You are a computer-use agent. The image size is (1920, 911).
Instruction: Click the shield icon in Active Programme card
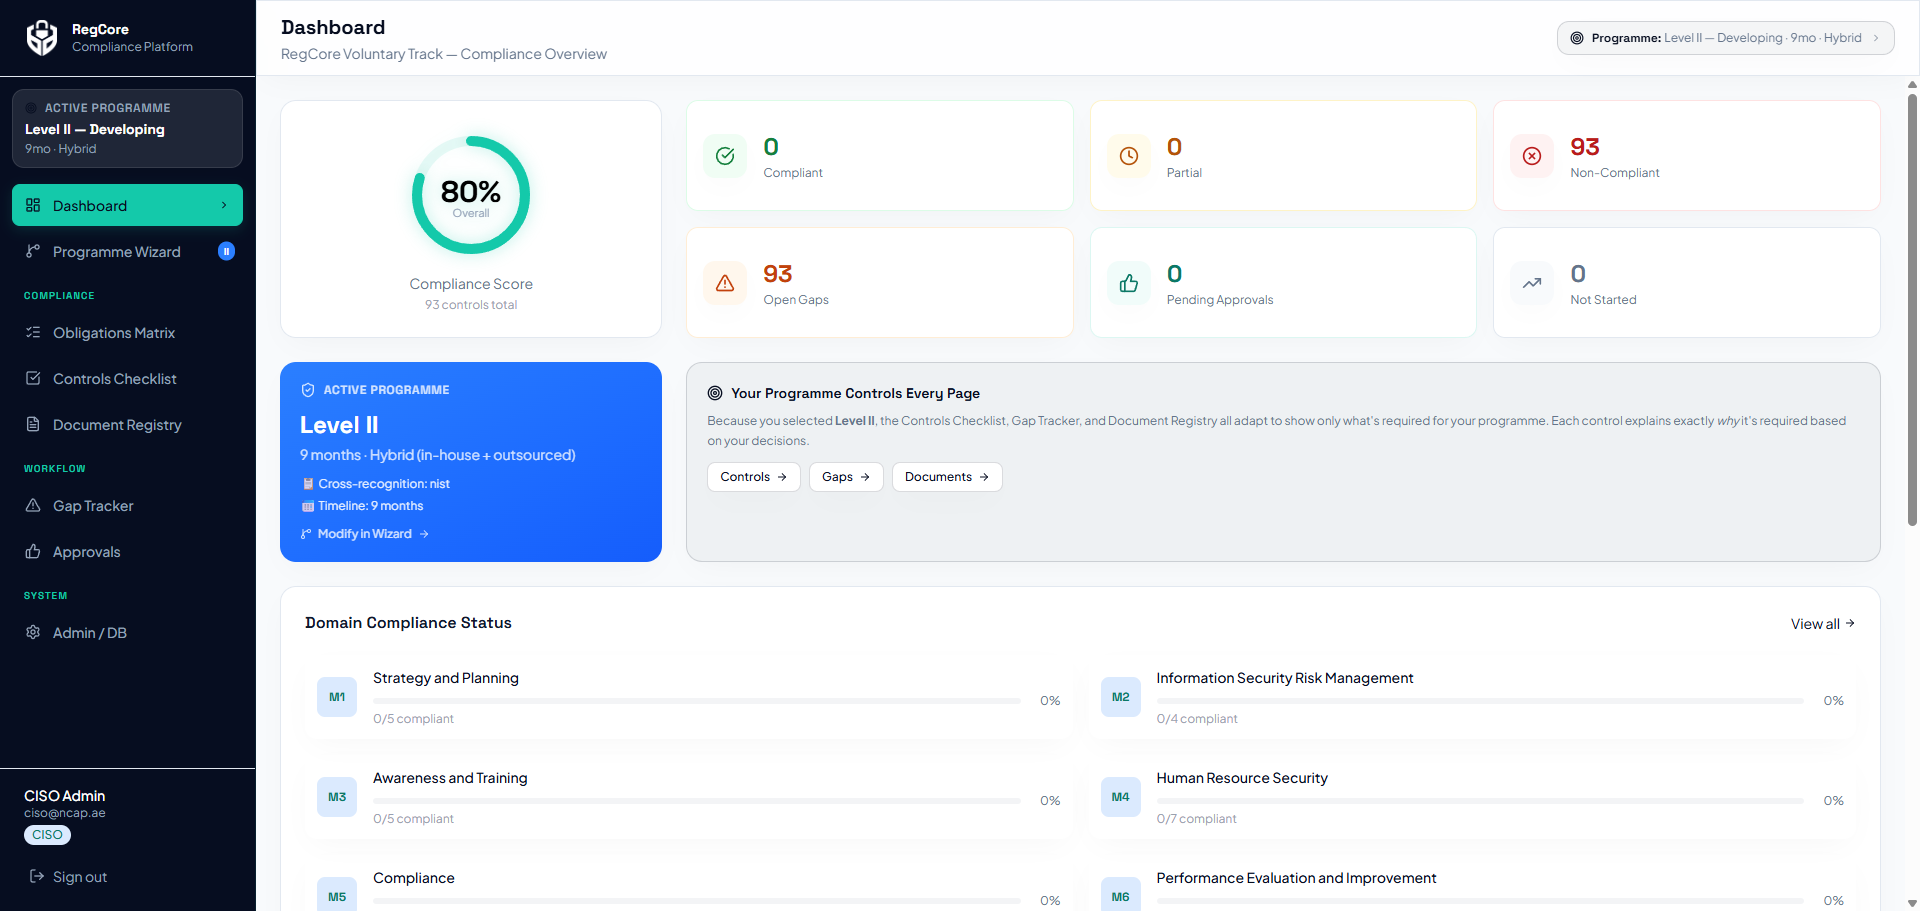(308, 390)
